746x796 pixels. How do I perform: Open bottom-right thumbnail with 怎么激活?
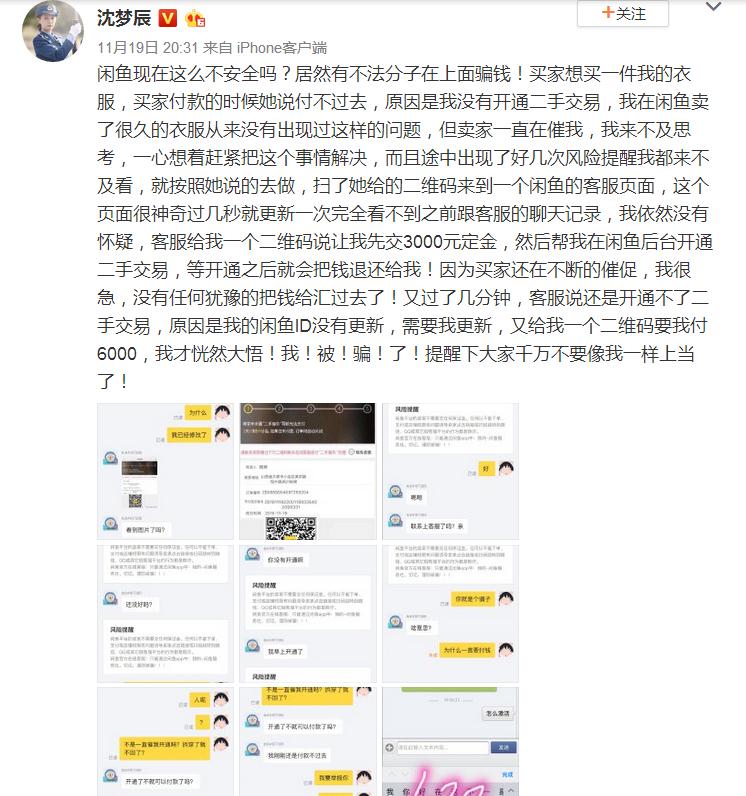451,742
